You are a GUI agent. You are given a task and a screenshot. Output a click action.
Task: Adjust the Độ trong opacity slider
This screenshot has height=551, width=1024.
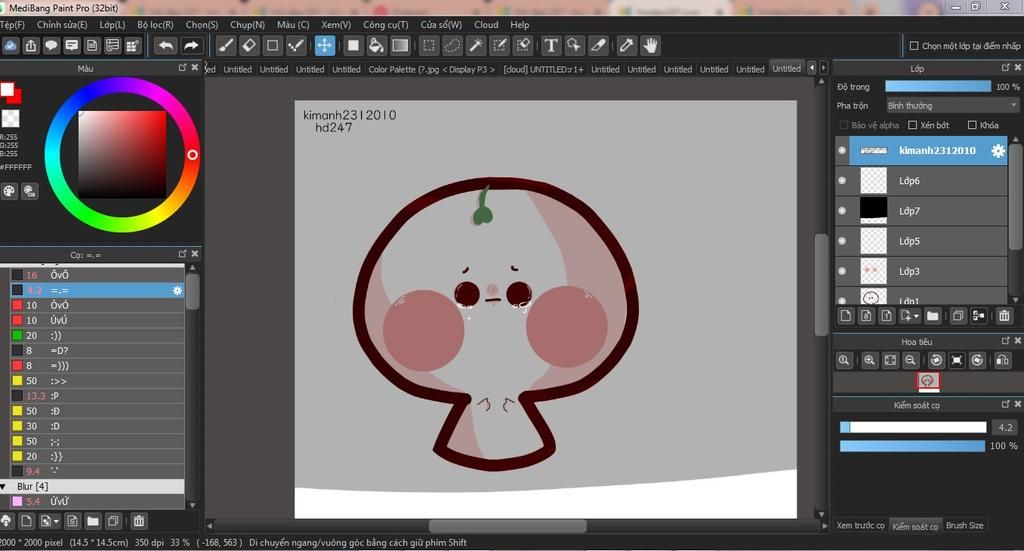[x=938, y=87]
